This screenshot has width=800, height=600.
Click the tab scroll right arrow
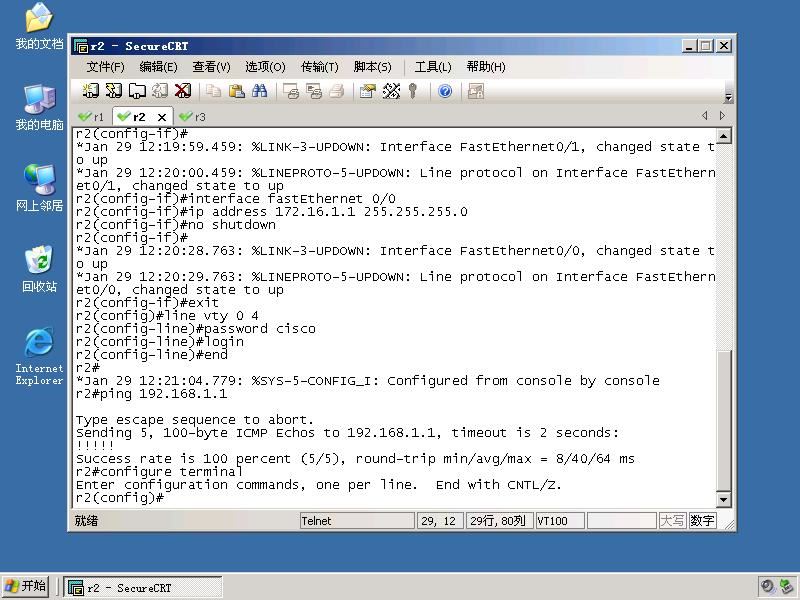tap(722, 116)
